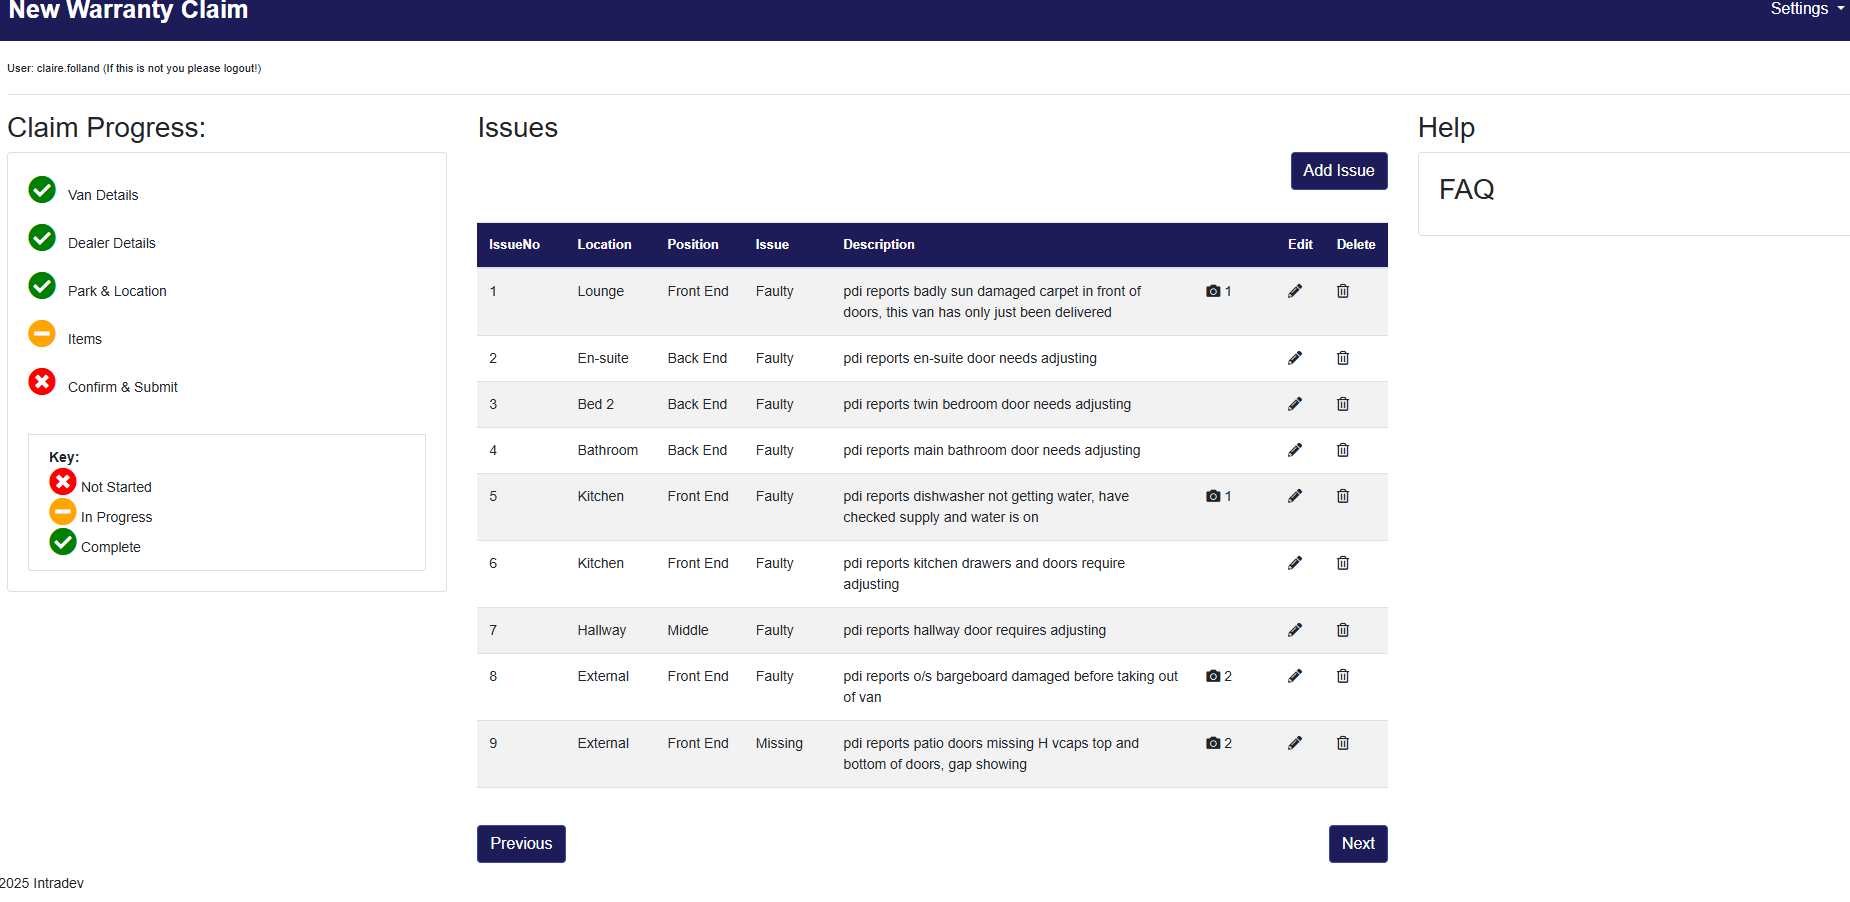Click pencil icon for Bed 2 issue
This screenshot has height=902, width=1850.
click(x=1294, y=404)
